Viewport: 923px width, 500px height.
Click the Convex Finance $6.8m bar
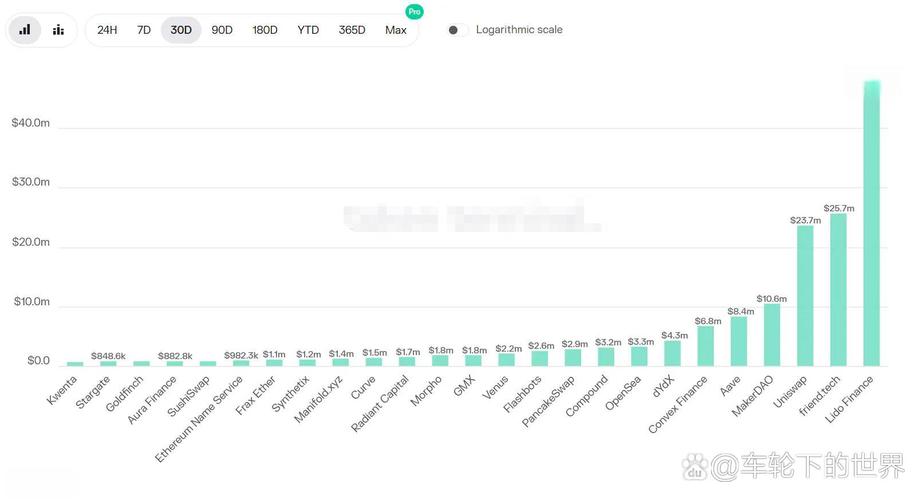[x=706, y=346]
